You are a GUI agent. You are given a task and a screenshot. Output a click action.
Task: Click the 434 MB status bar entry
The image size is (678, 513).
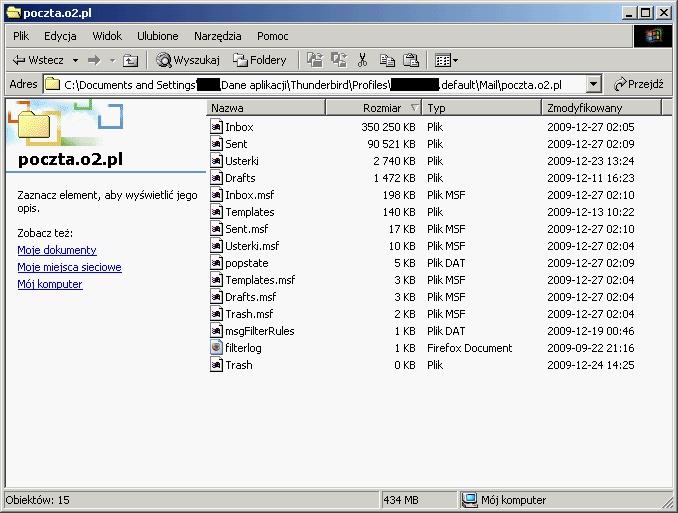click(418, 500)
